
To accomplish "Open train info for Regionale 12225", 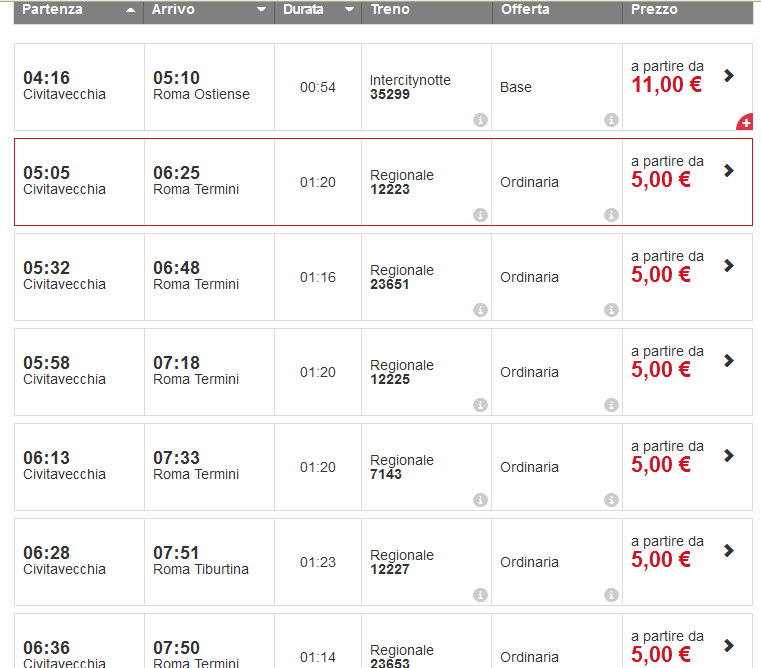I will [x=480, y=405].
